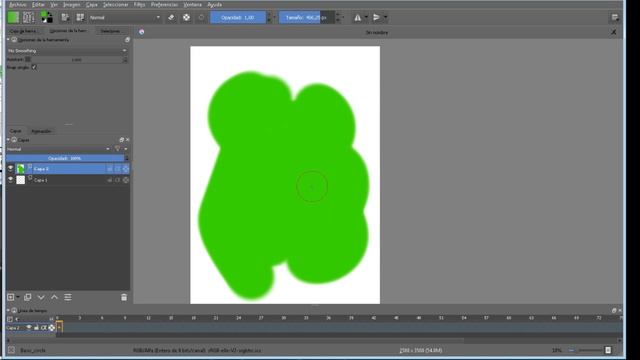Toggle visibility of Capa 2 in timeline
Image resolution: width=640 pixels, height=360 pixels.
(x=29, y=327)
